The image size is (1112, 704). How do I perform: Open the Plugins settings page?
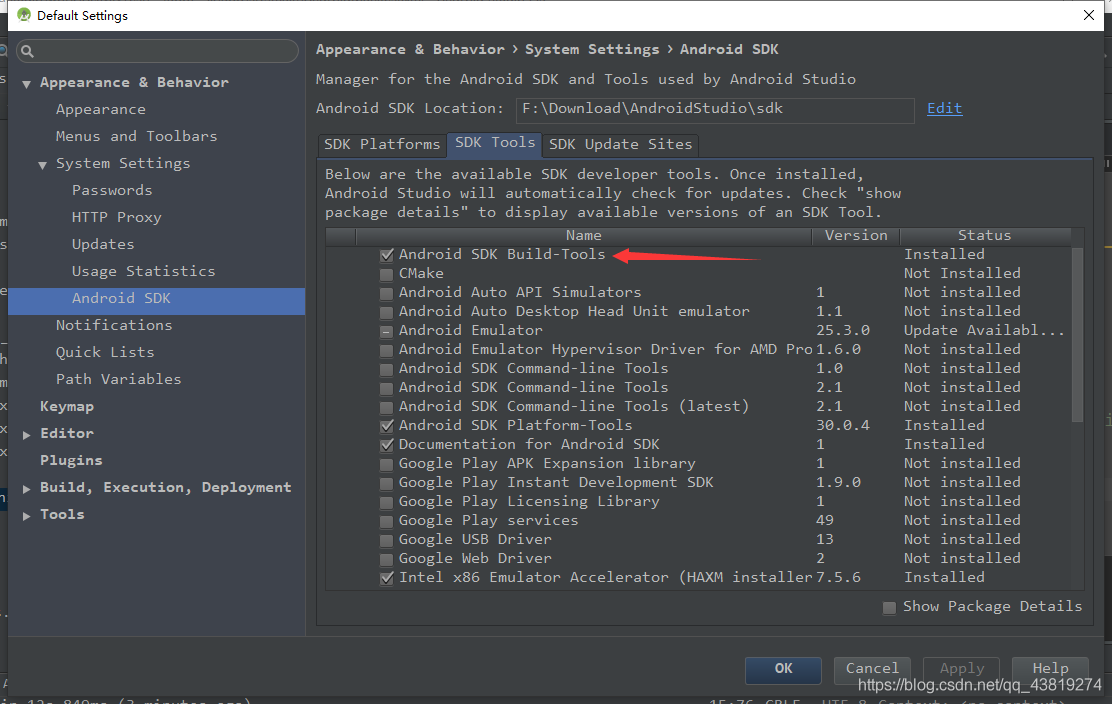tap(71, 460)
